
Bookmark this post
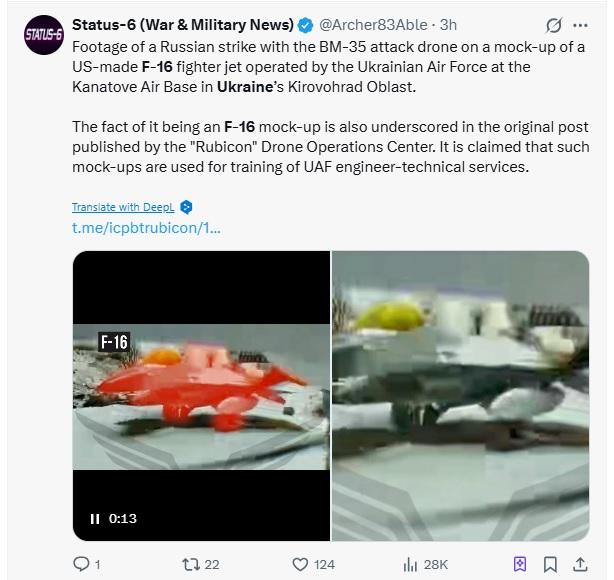[x=551, y=564]
